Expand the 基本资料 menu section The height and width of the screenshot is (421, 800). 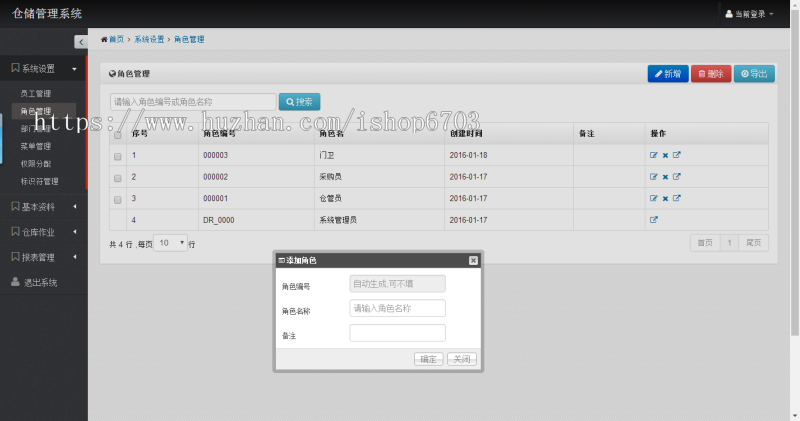coord(43,207)
